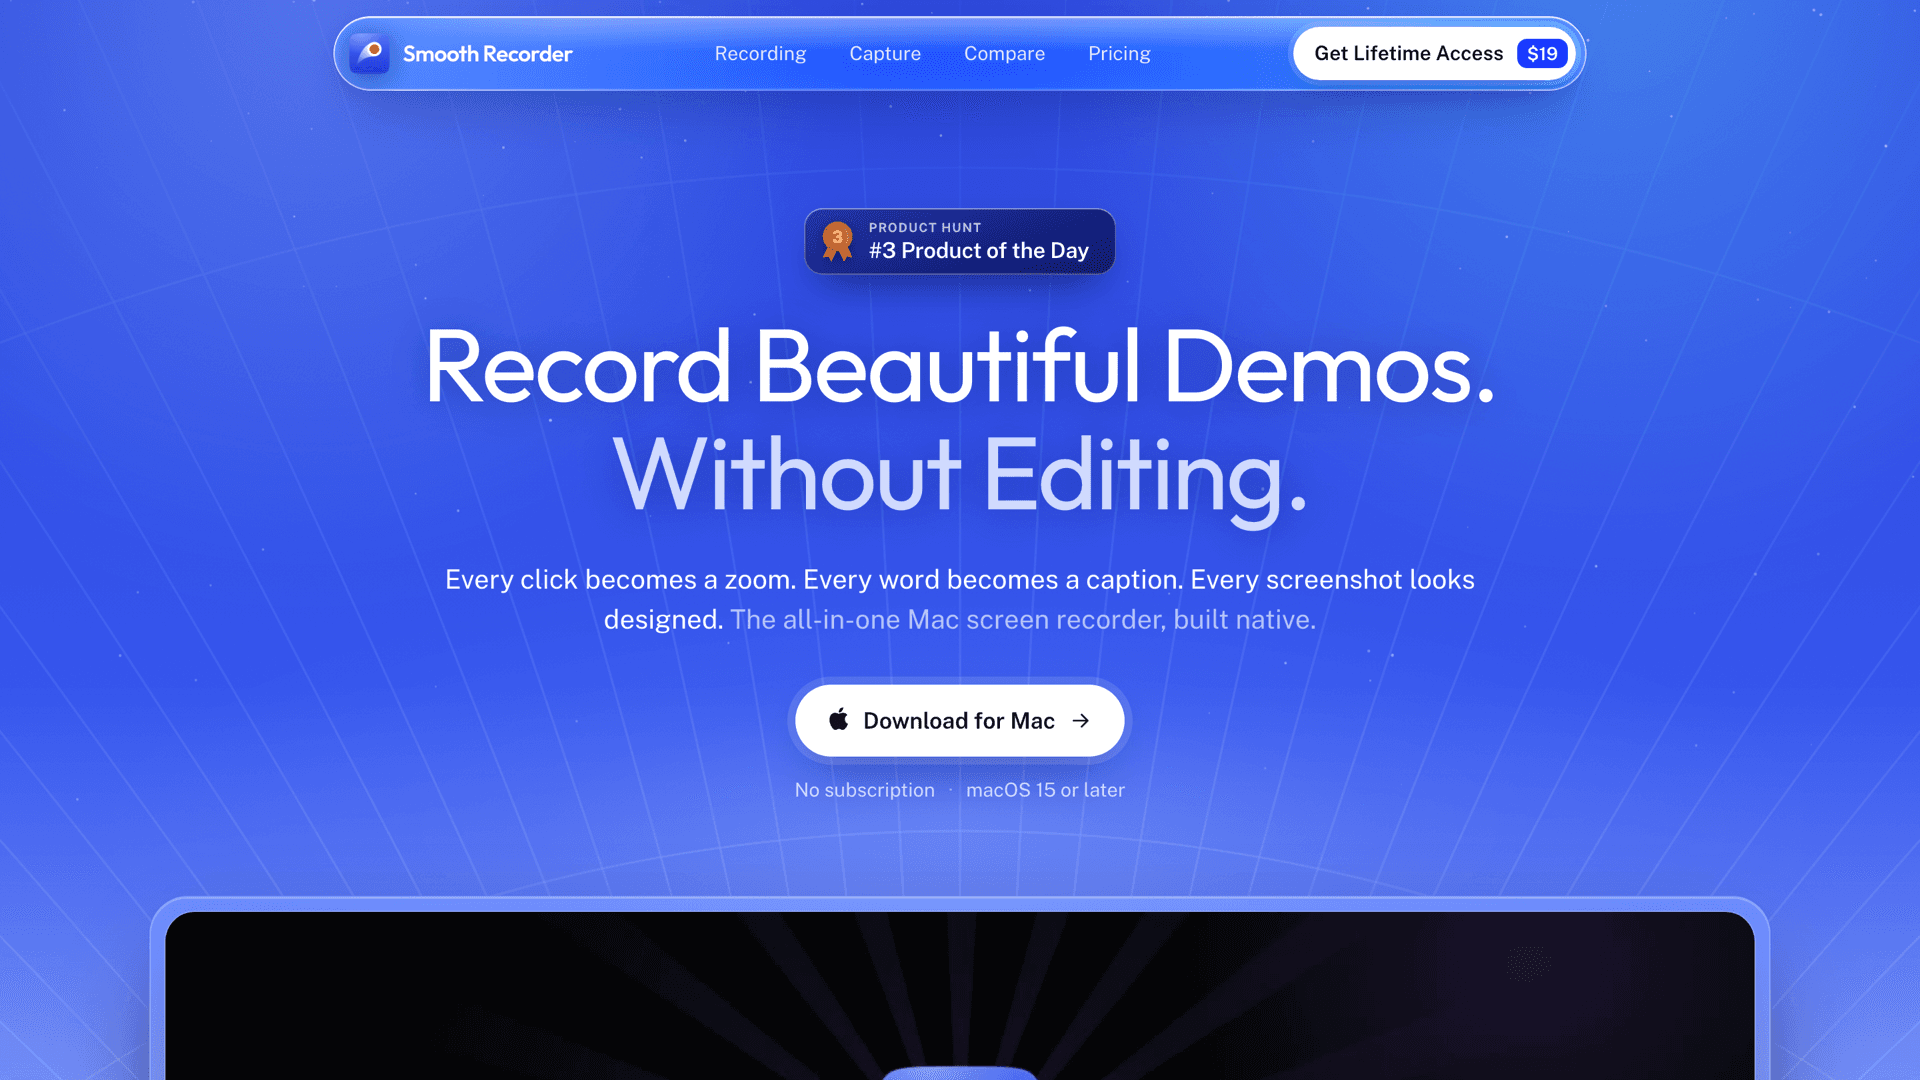Click the Apple logo icon
The image size is (1920, 1080).
(x=838, y=719)
